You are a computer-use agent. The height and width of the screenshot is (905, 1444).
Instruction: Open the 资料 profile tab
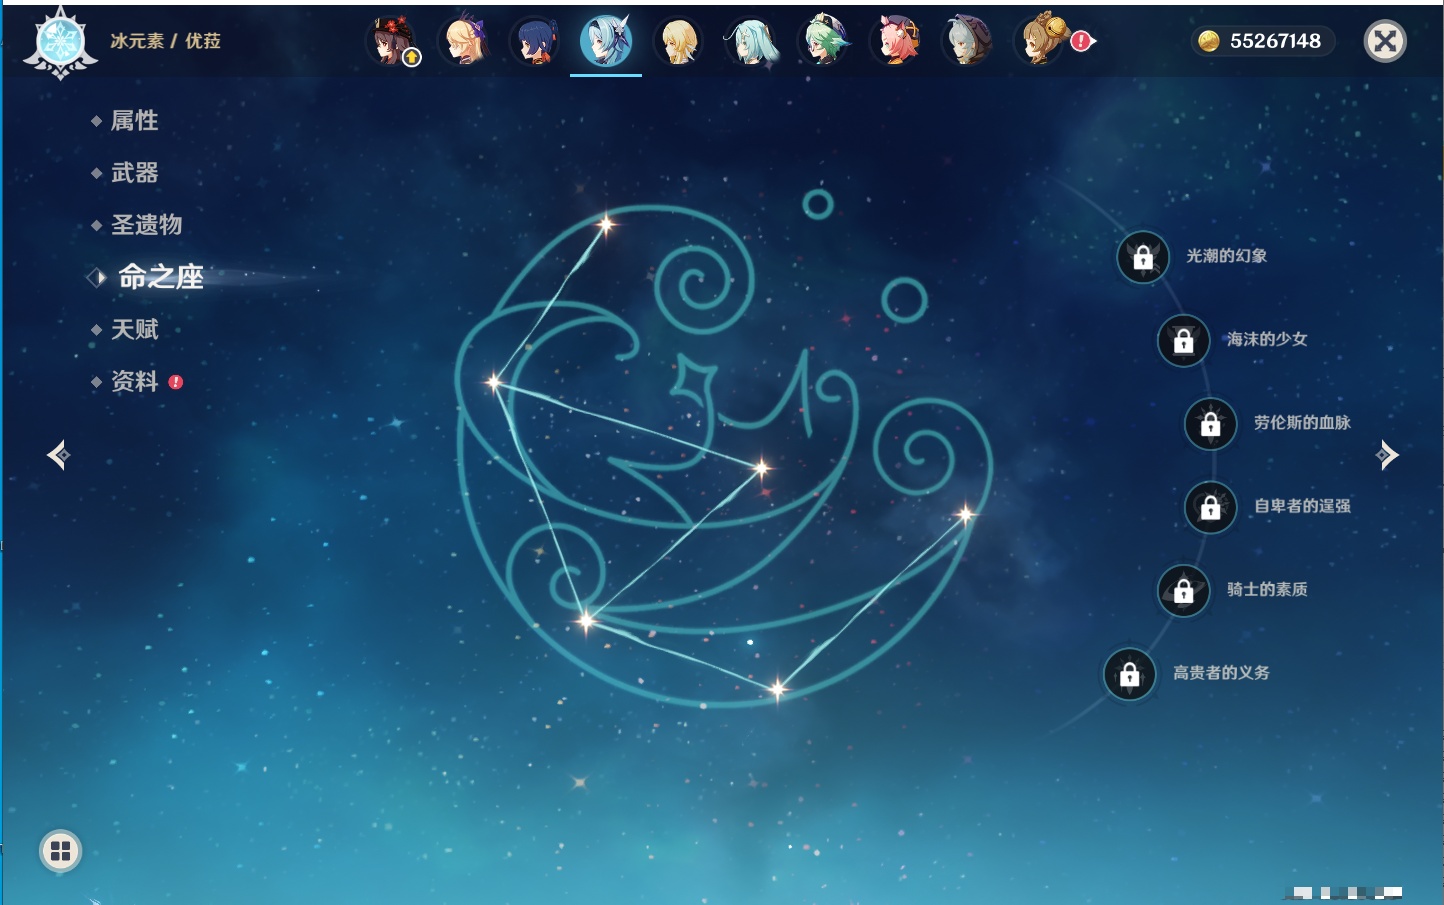click(x=134, y=381)
